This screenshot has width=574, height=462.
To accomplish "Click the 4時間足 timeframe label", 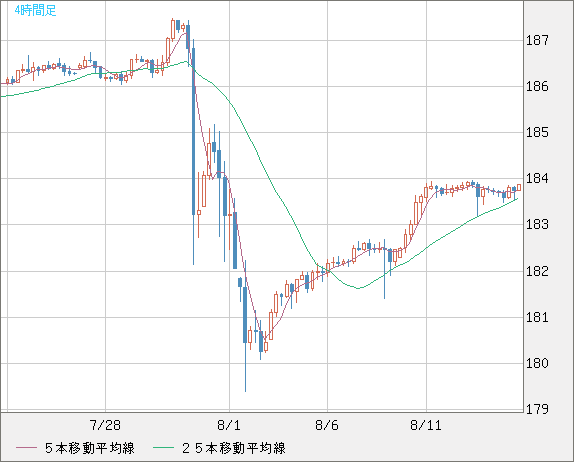I will click(x=36, y=10).
